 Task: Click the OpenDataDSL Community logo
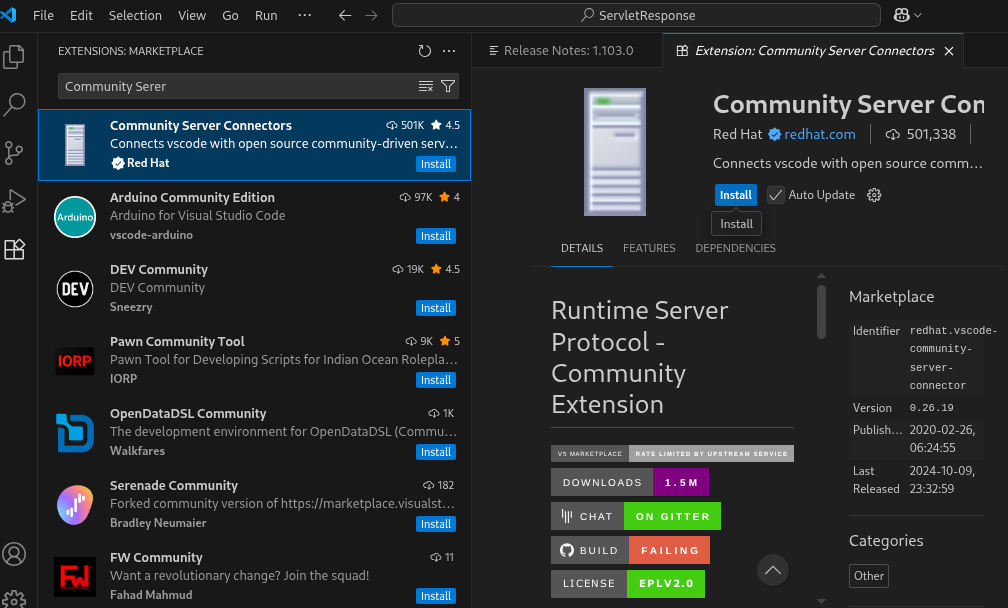click(75, 433)
